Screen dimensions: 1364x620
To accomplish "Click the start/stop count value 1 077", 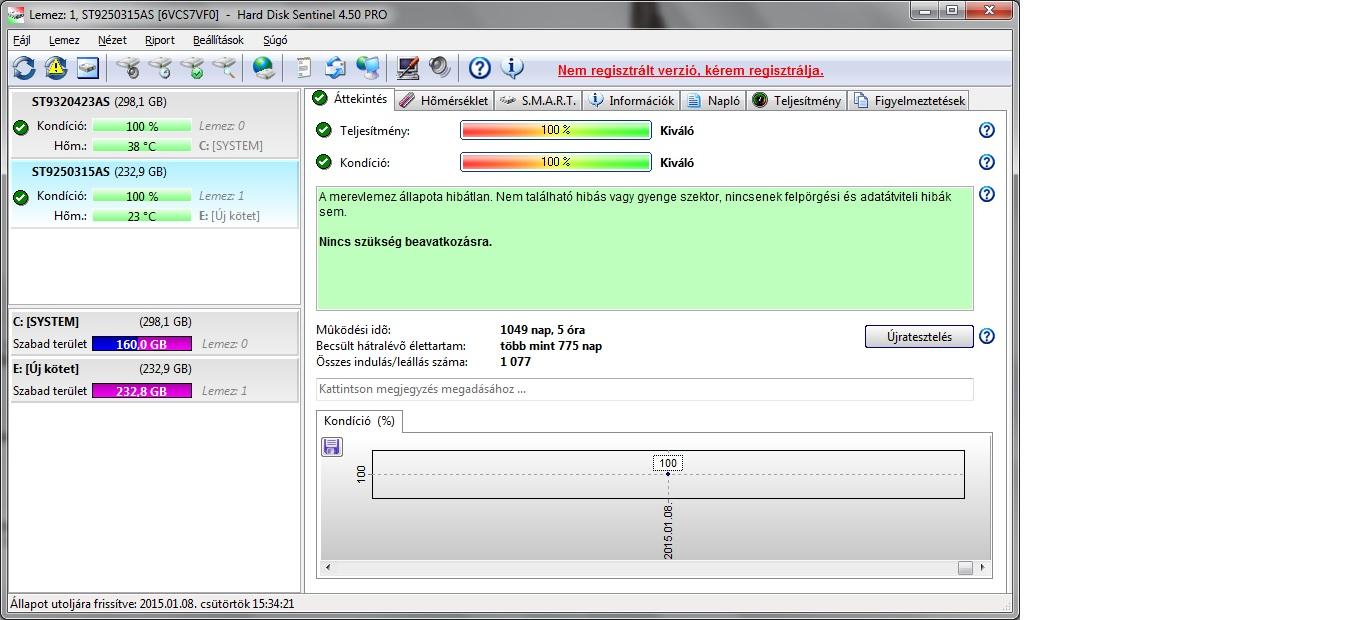I will coord(516,362).
